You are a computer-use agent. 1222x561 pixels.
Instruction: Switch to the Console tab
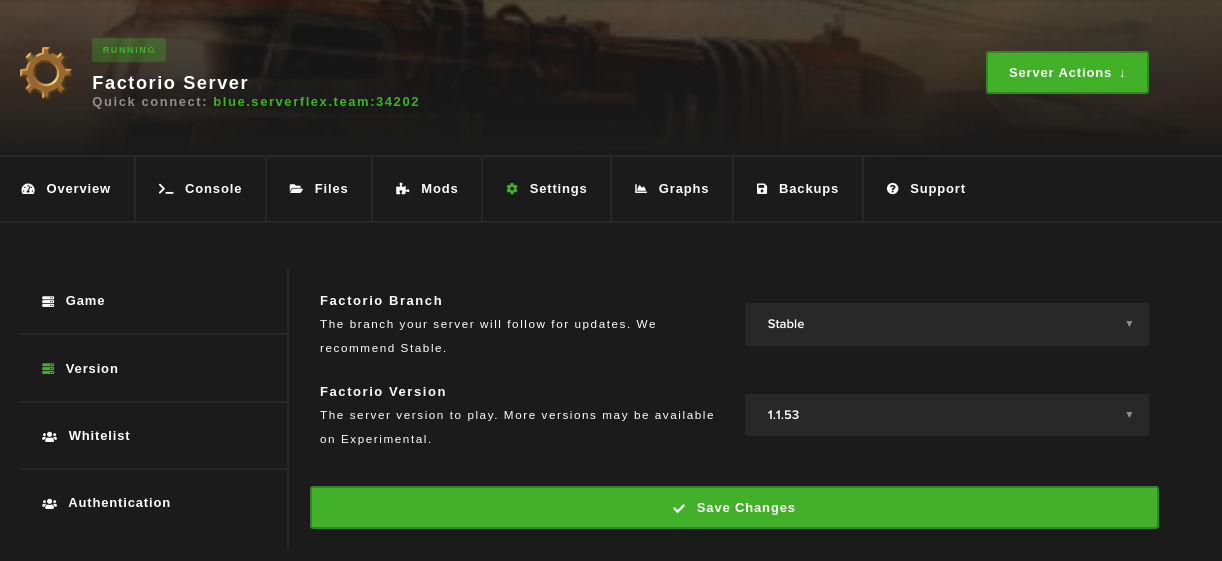(x=200, y=189)
